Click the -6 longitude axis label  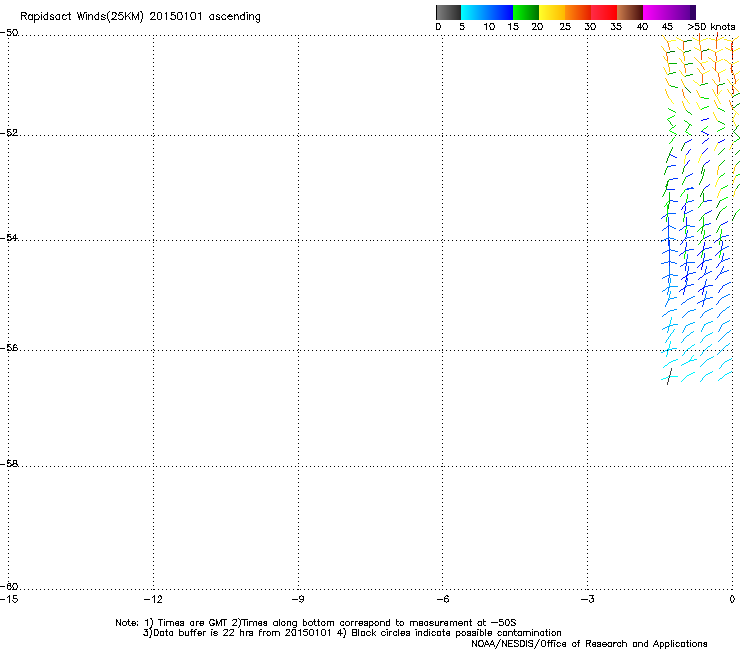(x=442, y=599)
